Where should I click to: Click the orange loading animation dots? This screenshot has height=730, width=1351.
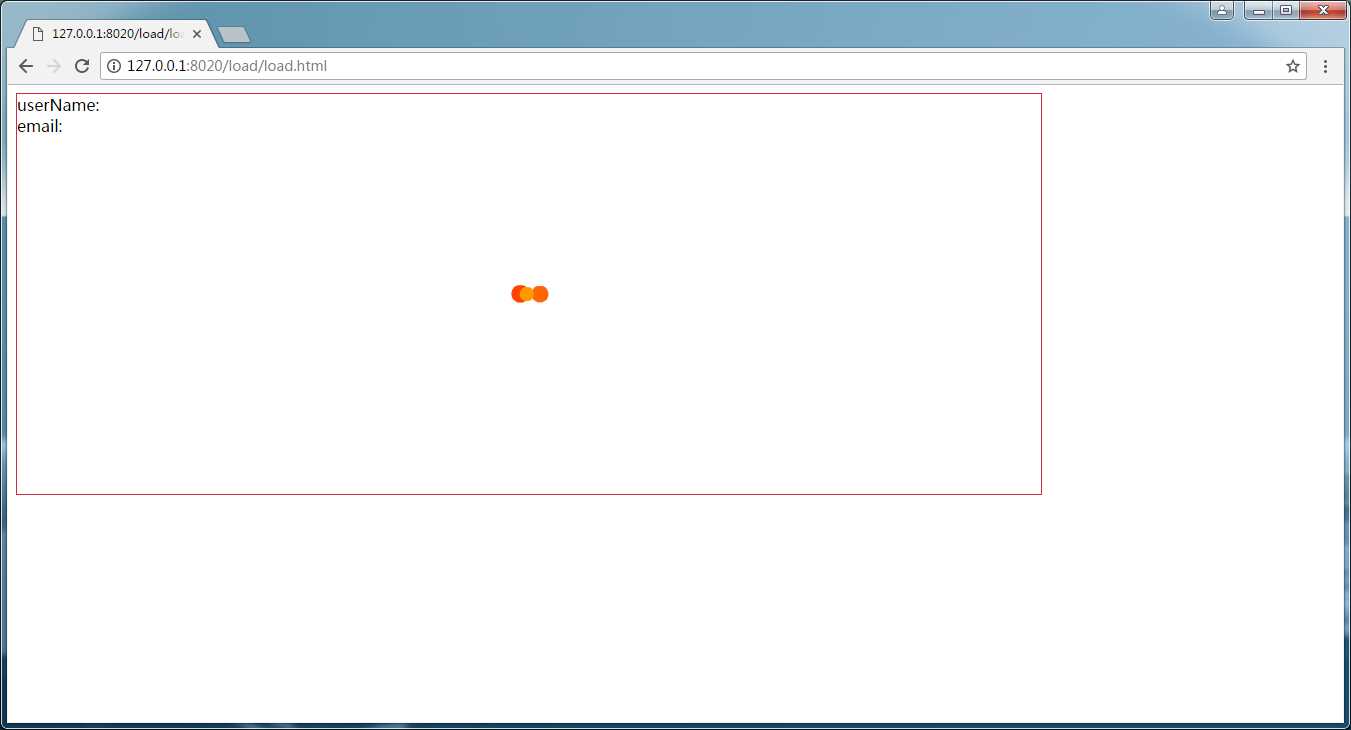pyautogui.click(x=530, y=294)
